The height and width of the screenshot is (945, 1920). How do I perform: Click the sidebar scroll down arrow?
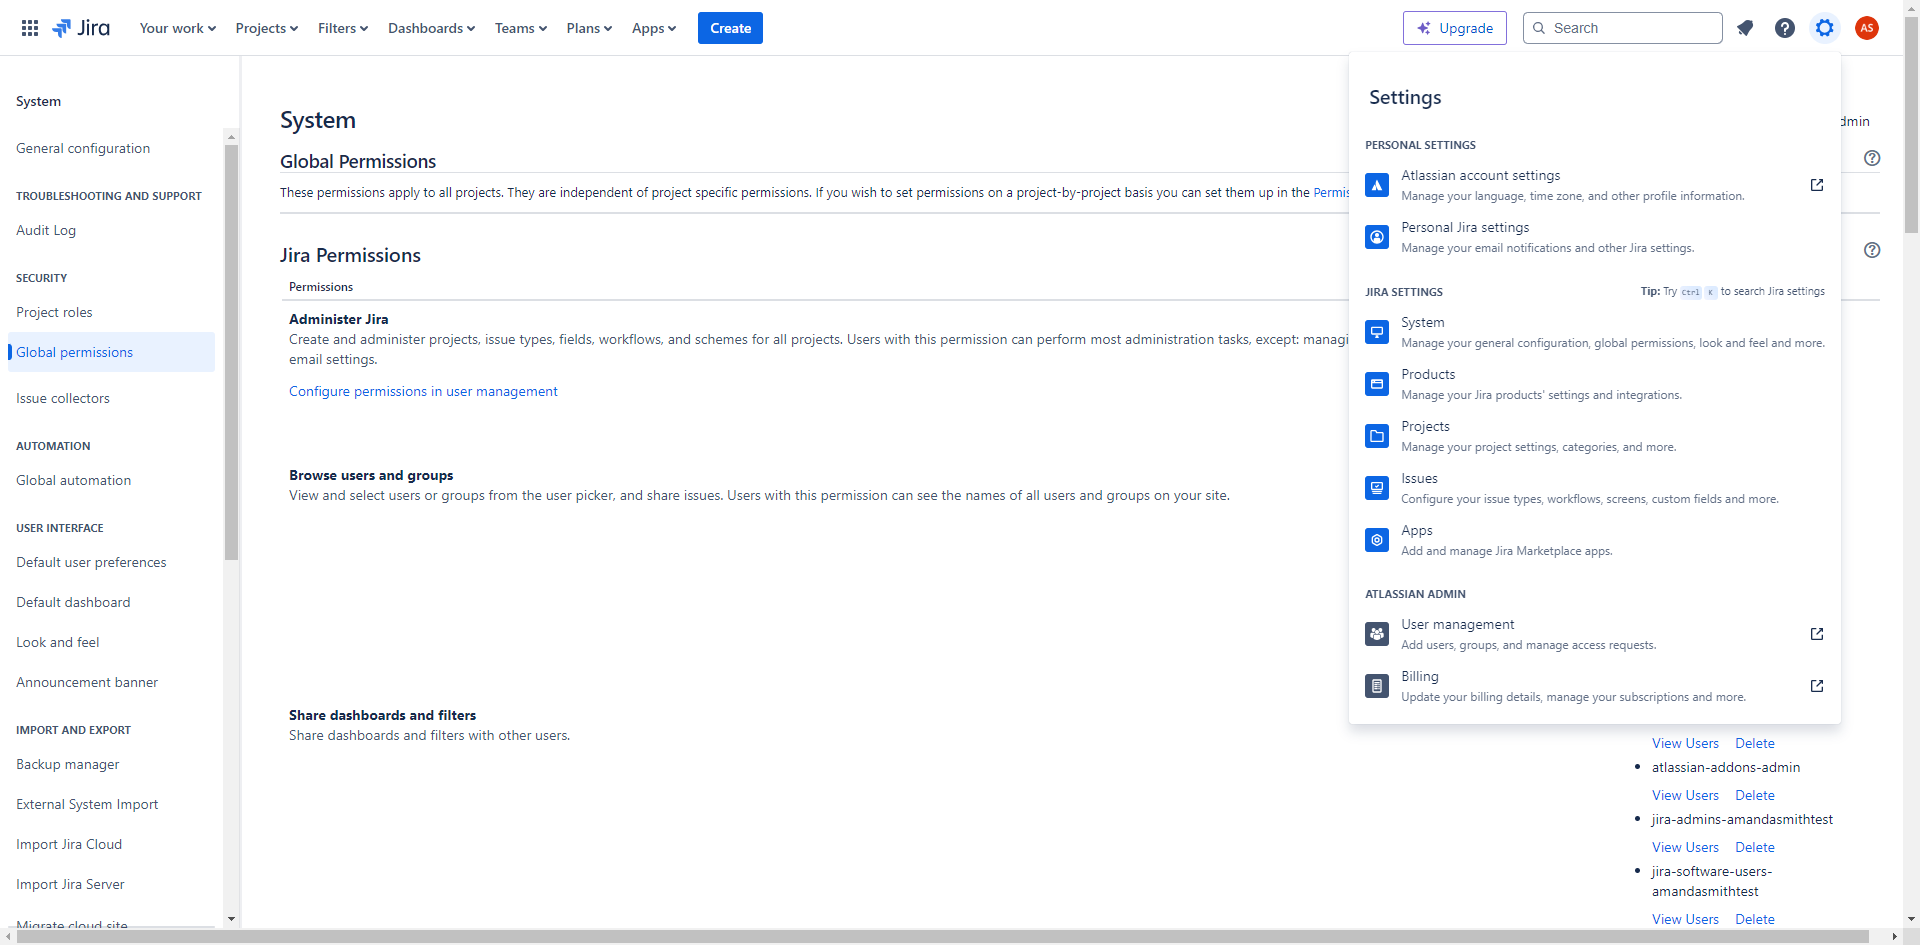[x=231, y=919]
